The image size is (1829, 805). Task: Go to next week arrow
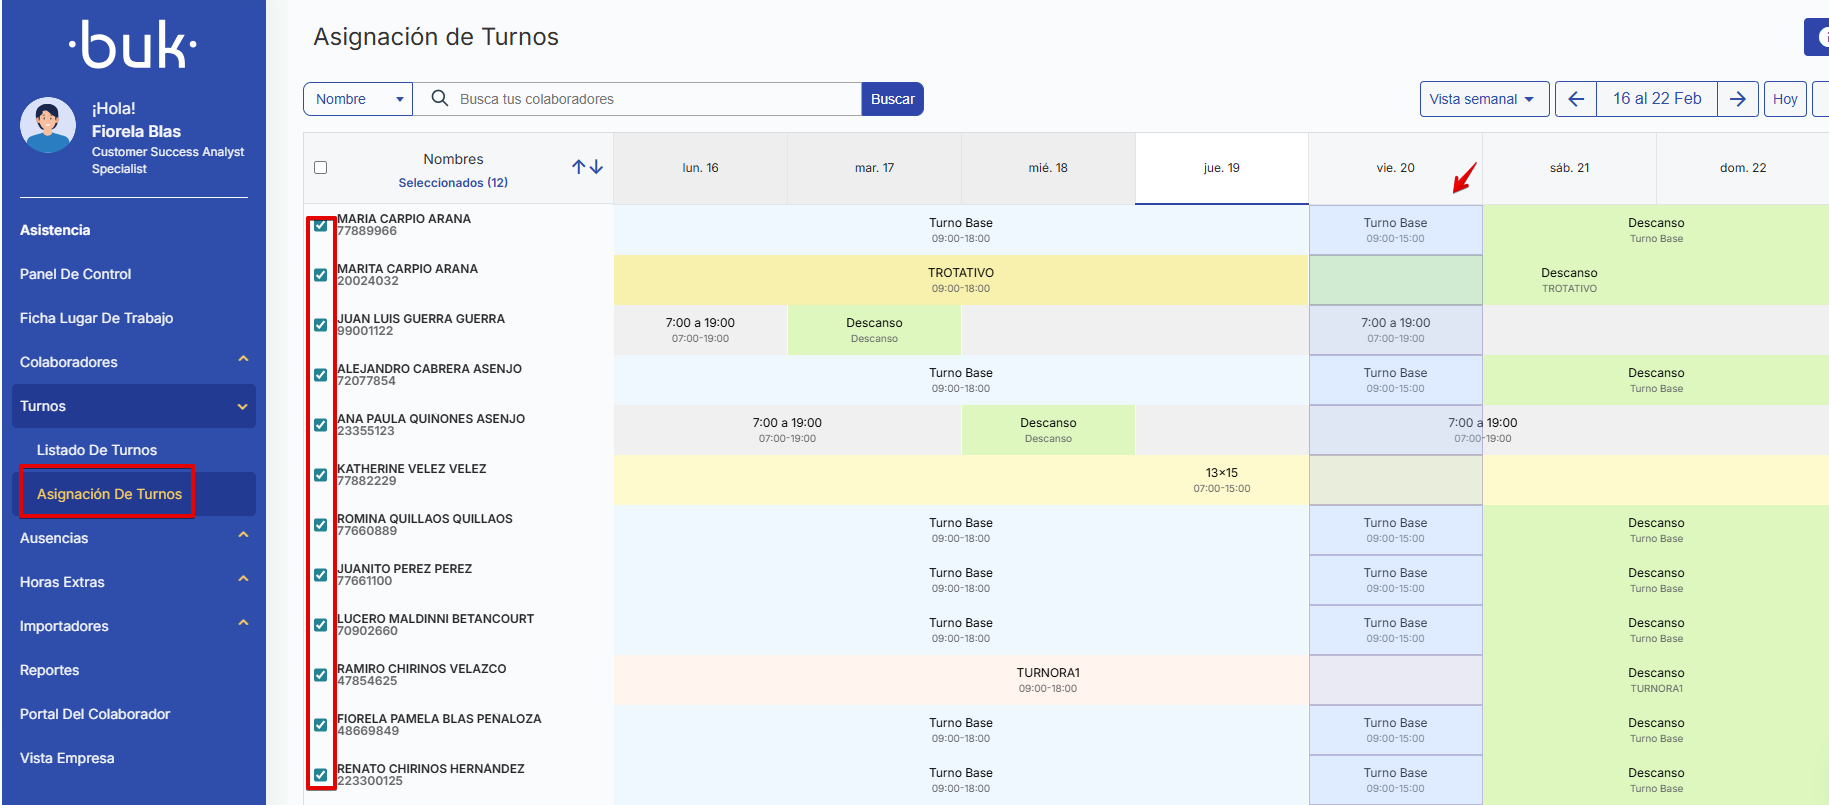pyautogui.click(x=1737, y=99)
